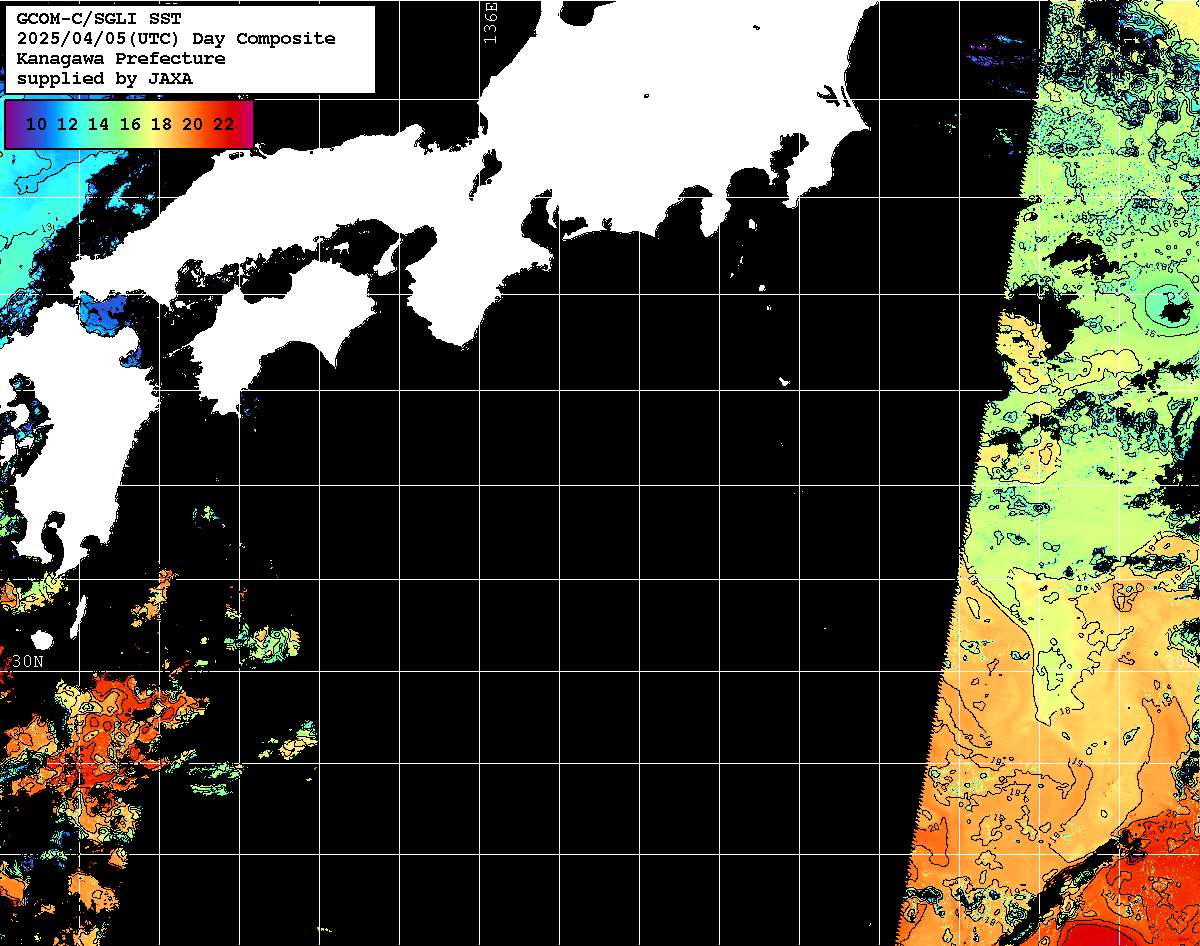Select the '22' value on temperature legend

[224, 125]
